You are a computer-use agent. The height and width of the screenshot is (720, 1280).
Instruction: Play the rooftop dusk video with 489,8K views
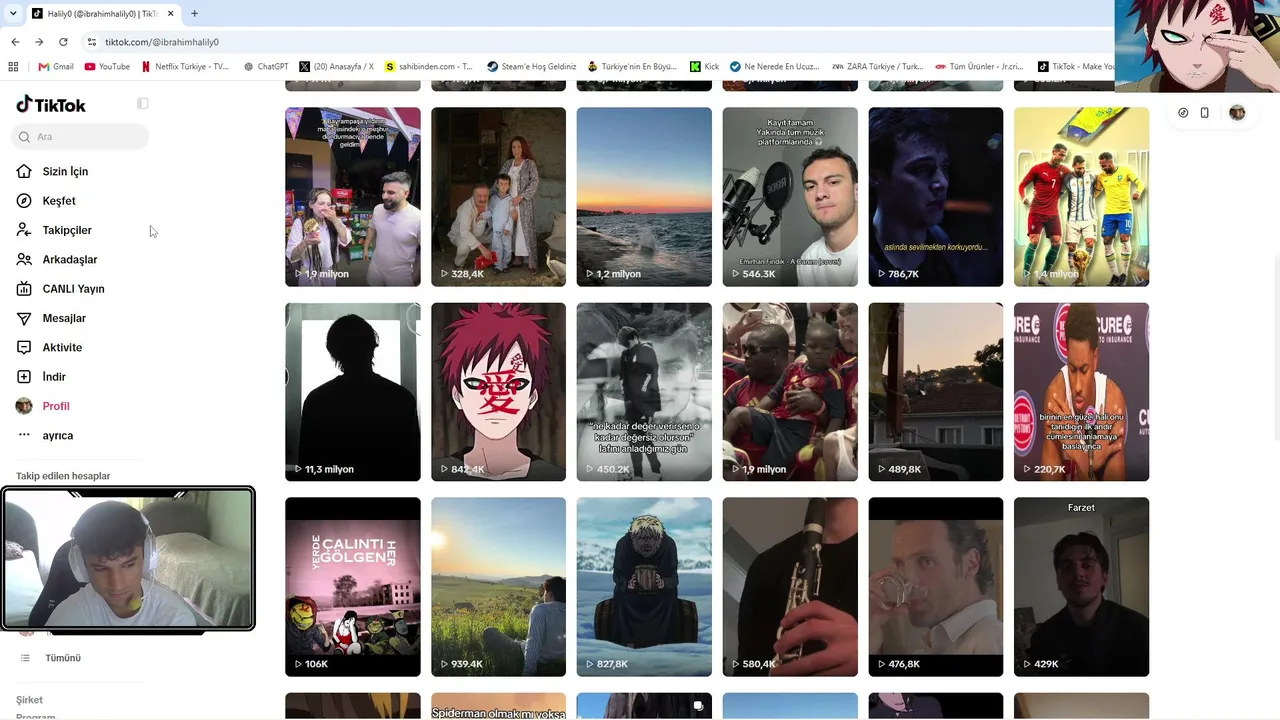(x=936, y=392)
